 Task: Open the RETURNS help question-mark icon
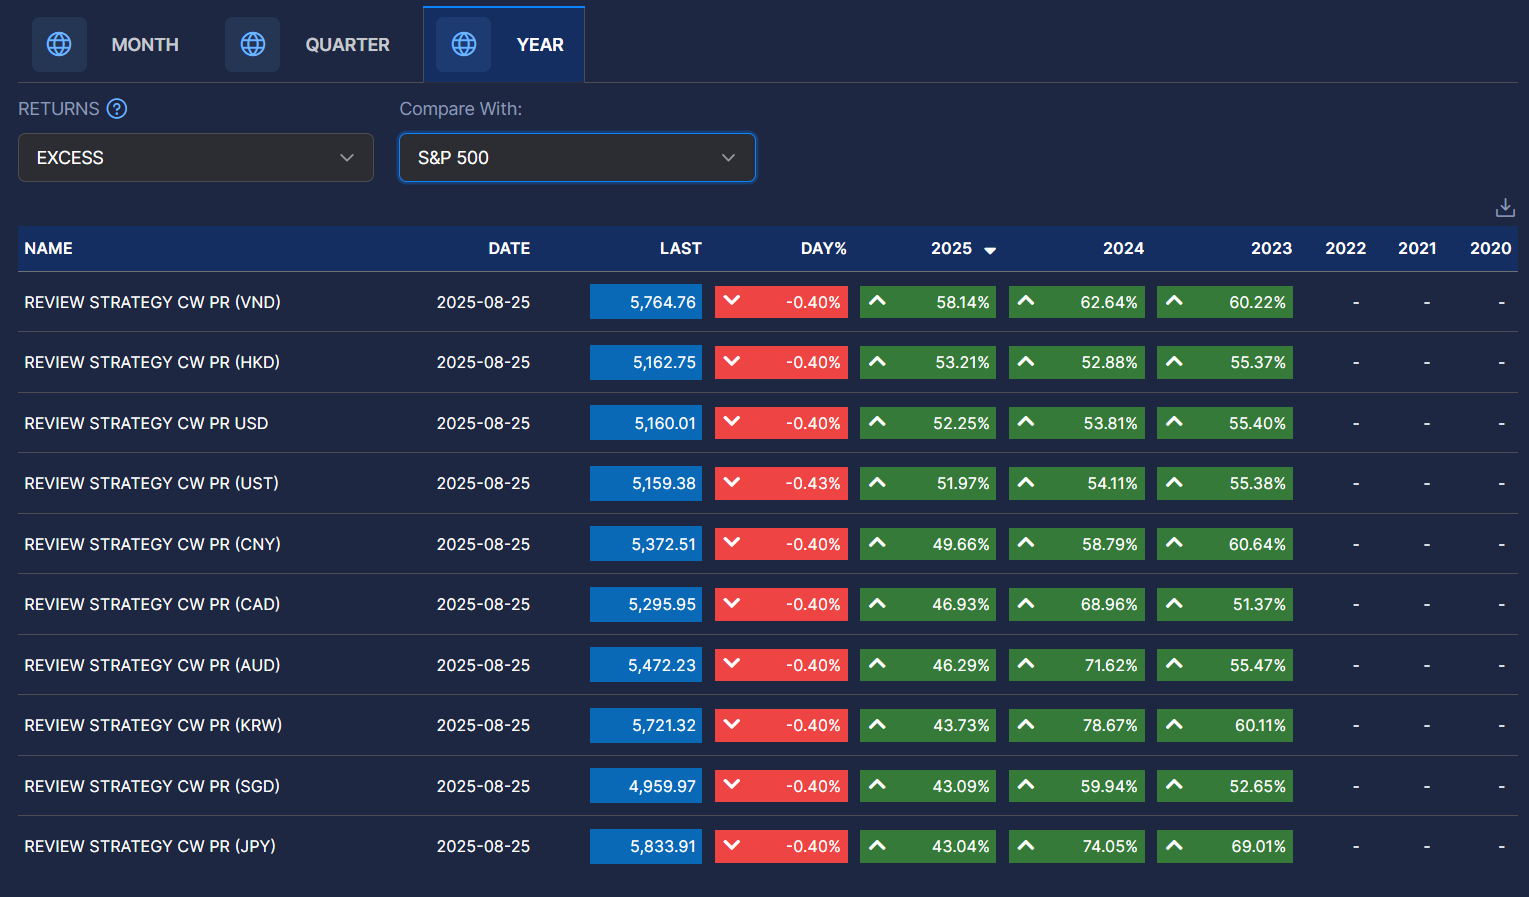point(117,109)
